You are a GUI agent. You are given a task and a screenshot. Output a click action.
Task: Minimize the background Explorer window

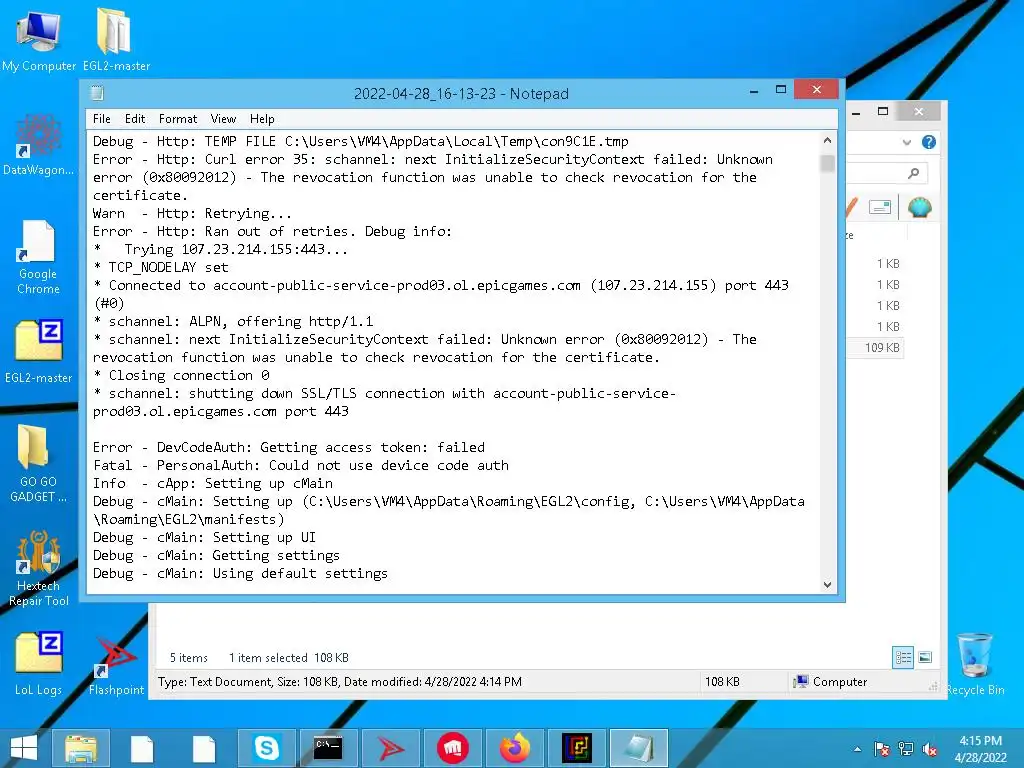tap(856, 112)
